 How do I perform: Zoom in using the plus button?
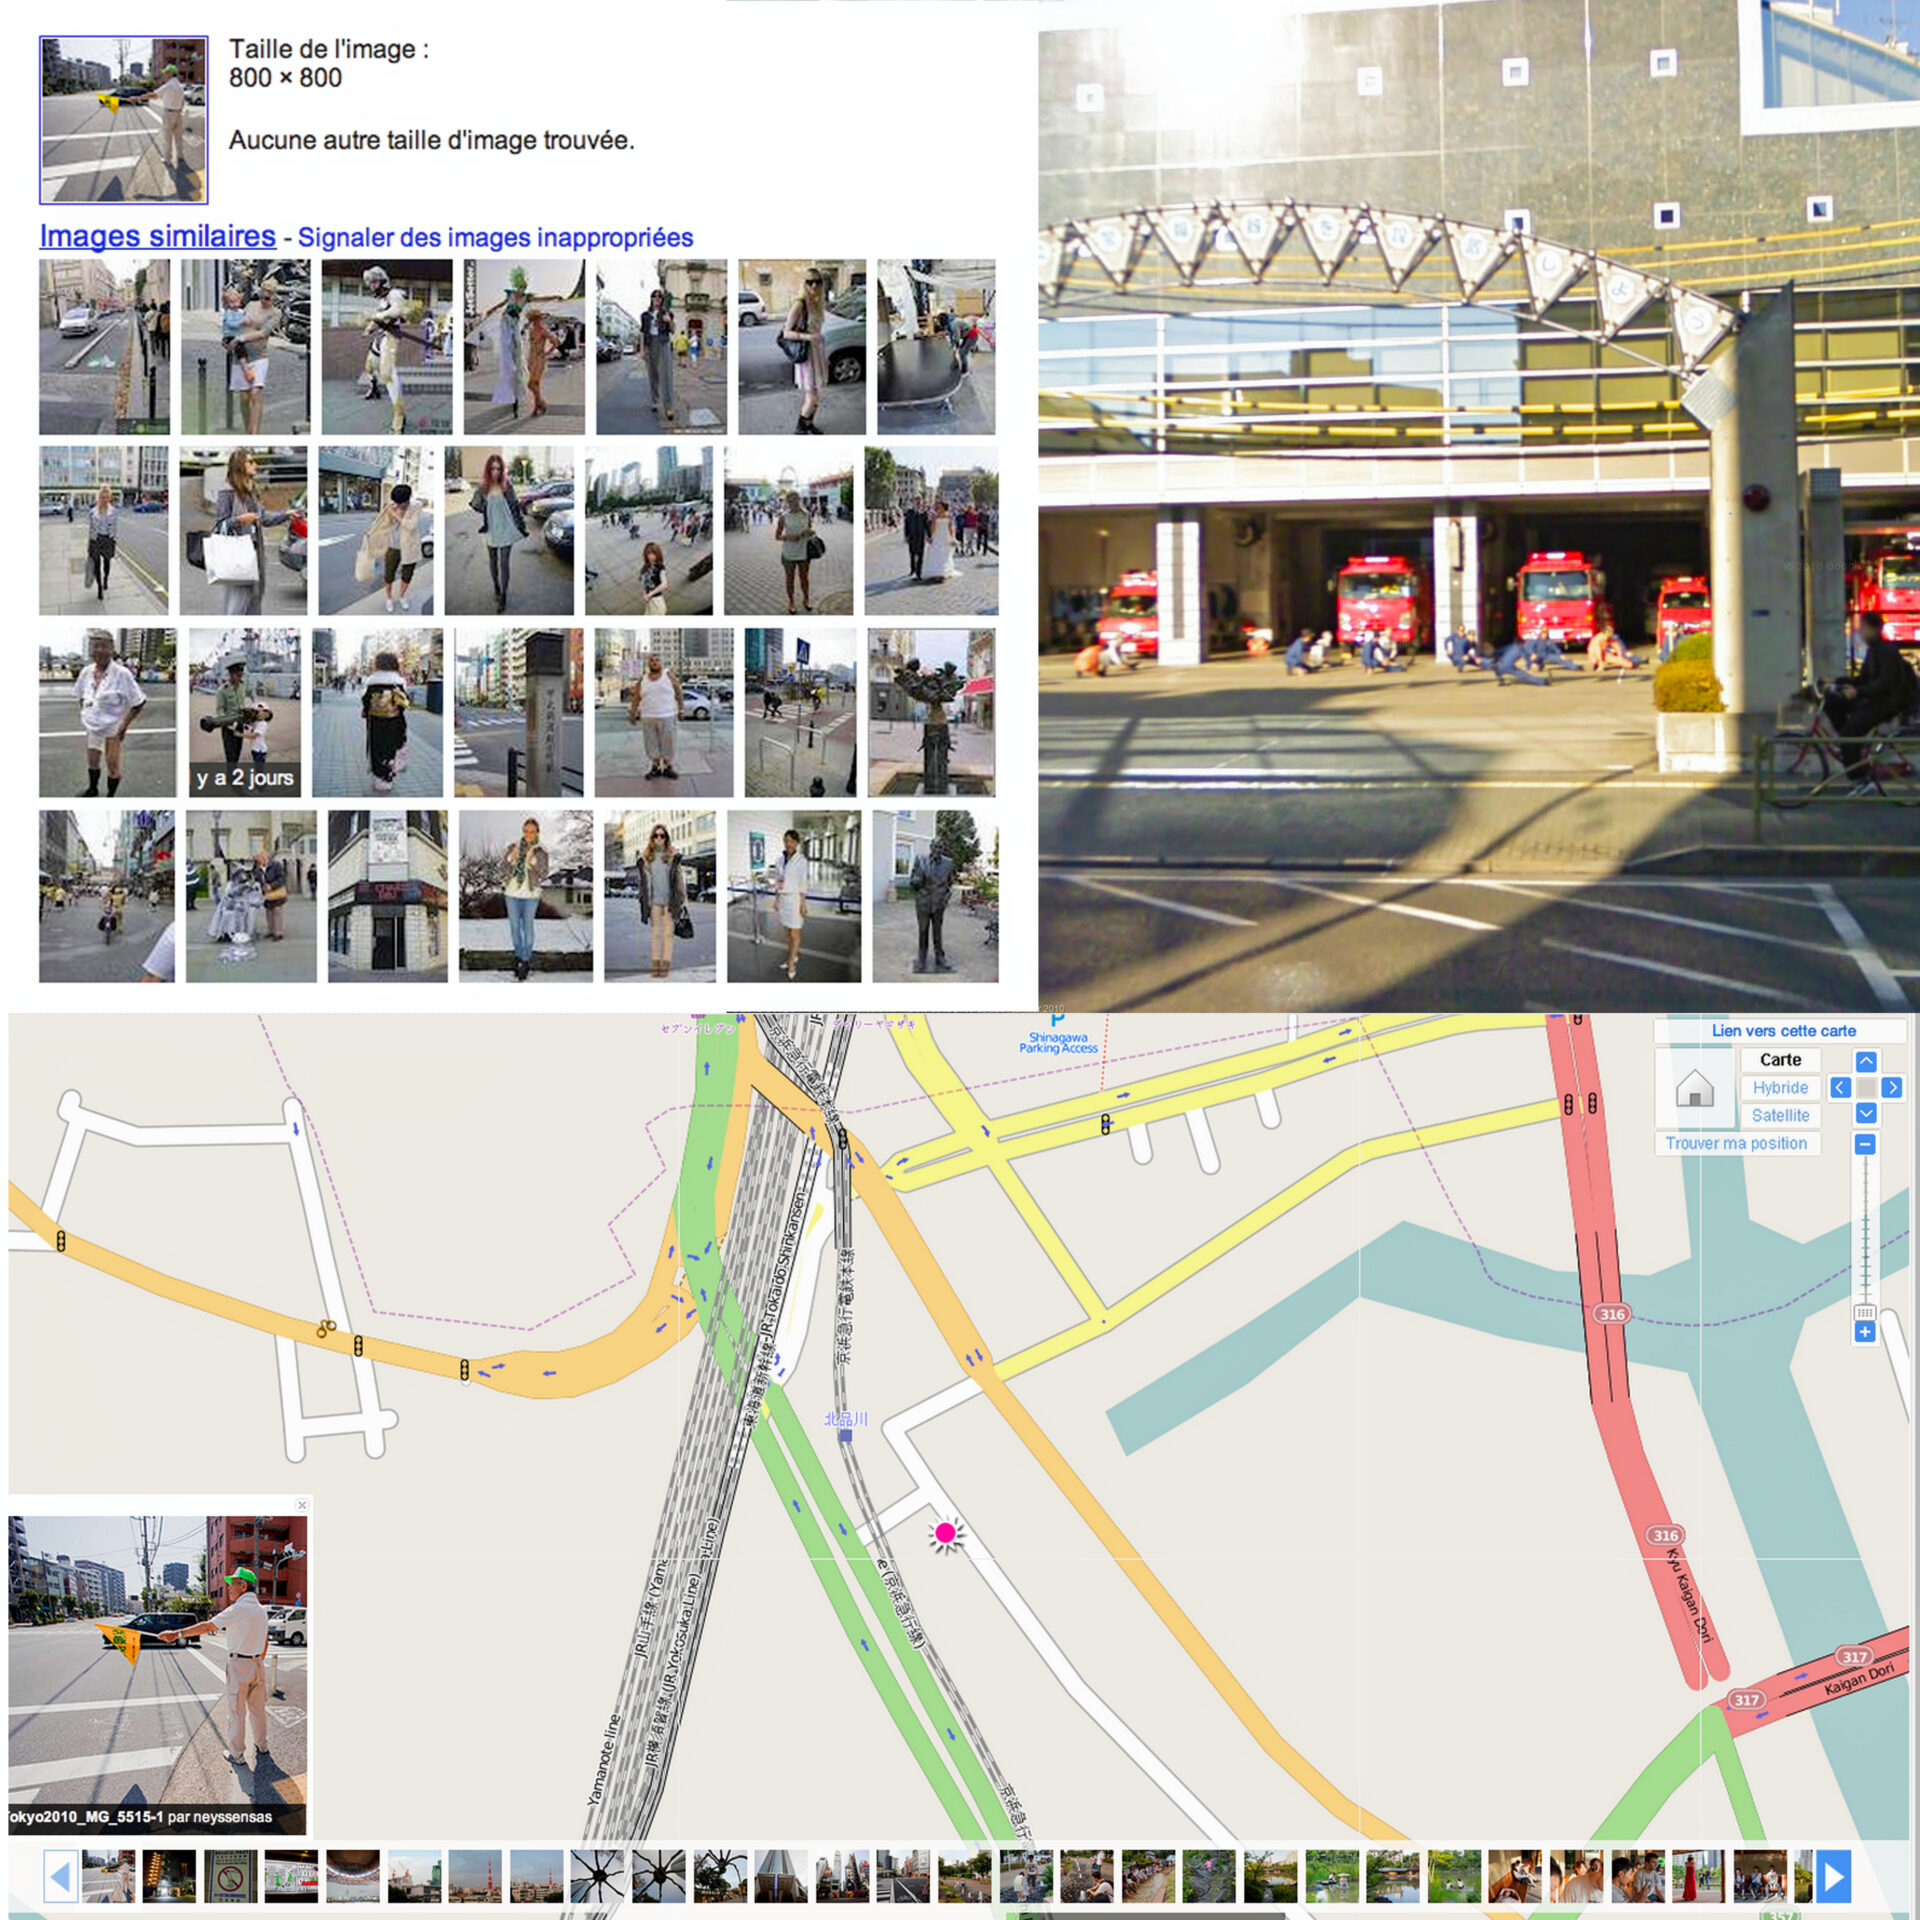coord(1864,1332)
